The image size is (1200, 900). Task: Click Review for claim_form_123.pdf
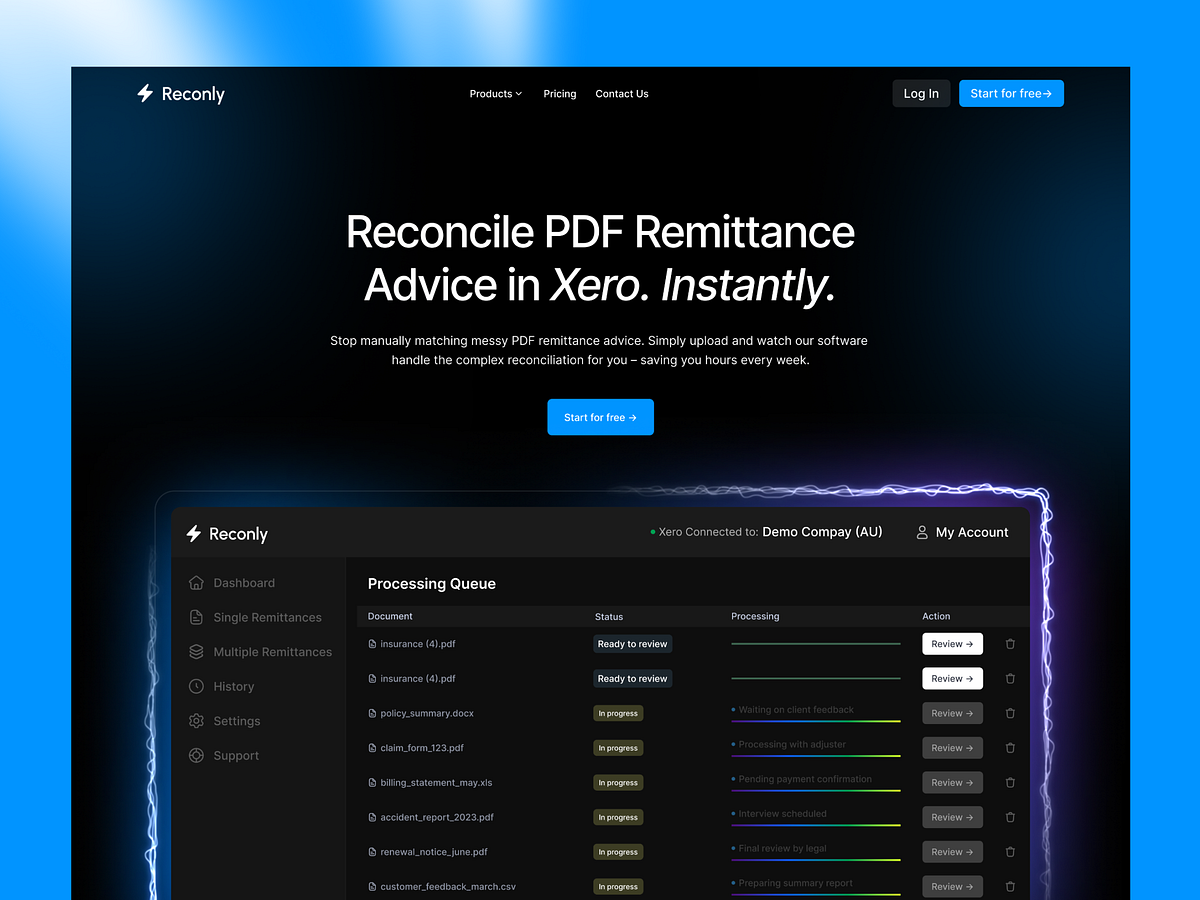[952, 748]
